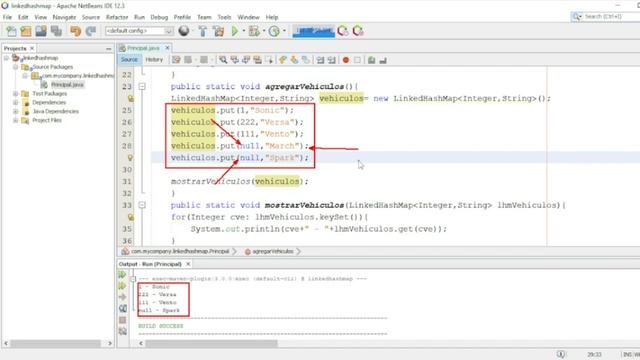Click the New Project toolbar icon
The image size is (640, 360).
point(26,31)
